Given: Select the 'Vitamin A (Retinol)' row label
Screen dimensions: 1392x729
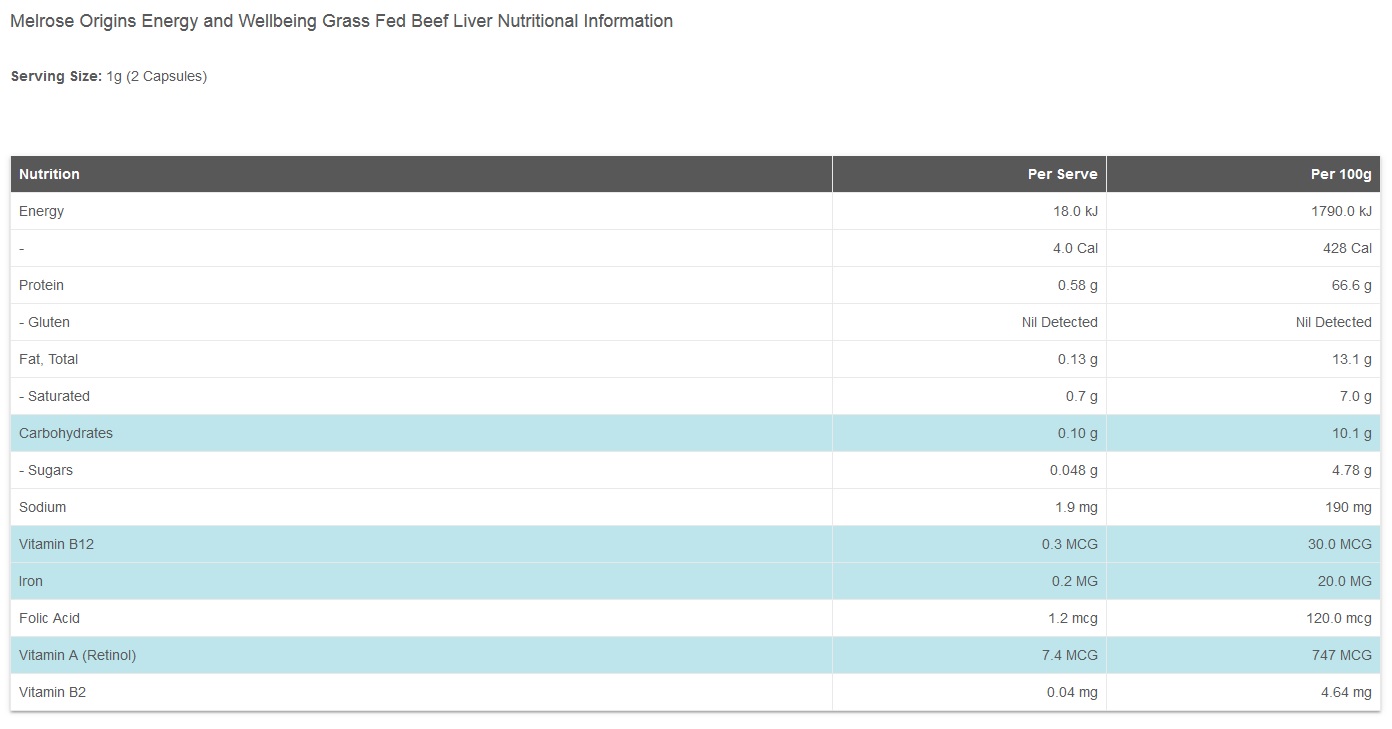Looking at the screenshot, I should 77,655.
